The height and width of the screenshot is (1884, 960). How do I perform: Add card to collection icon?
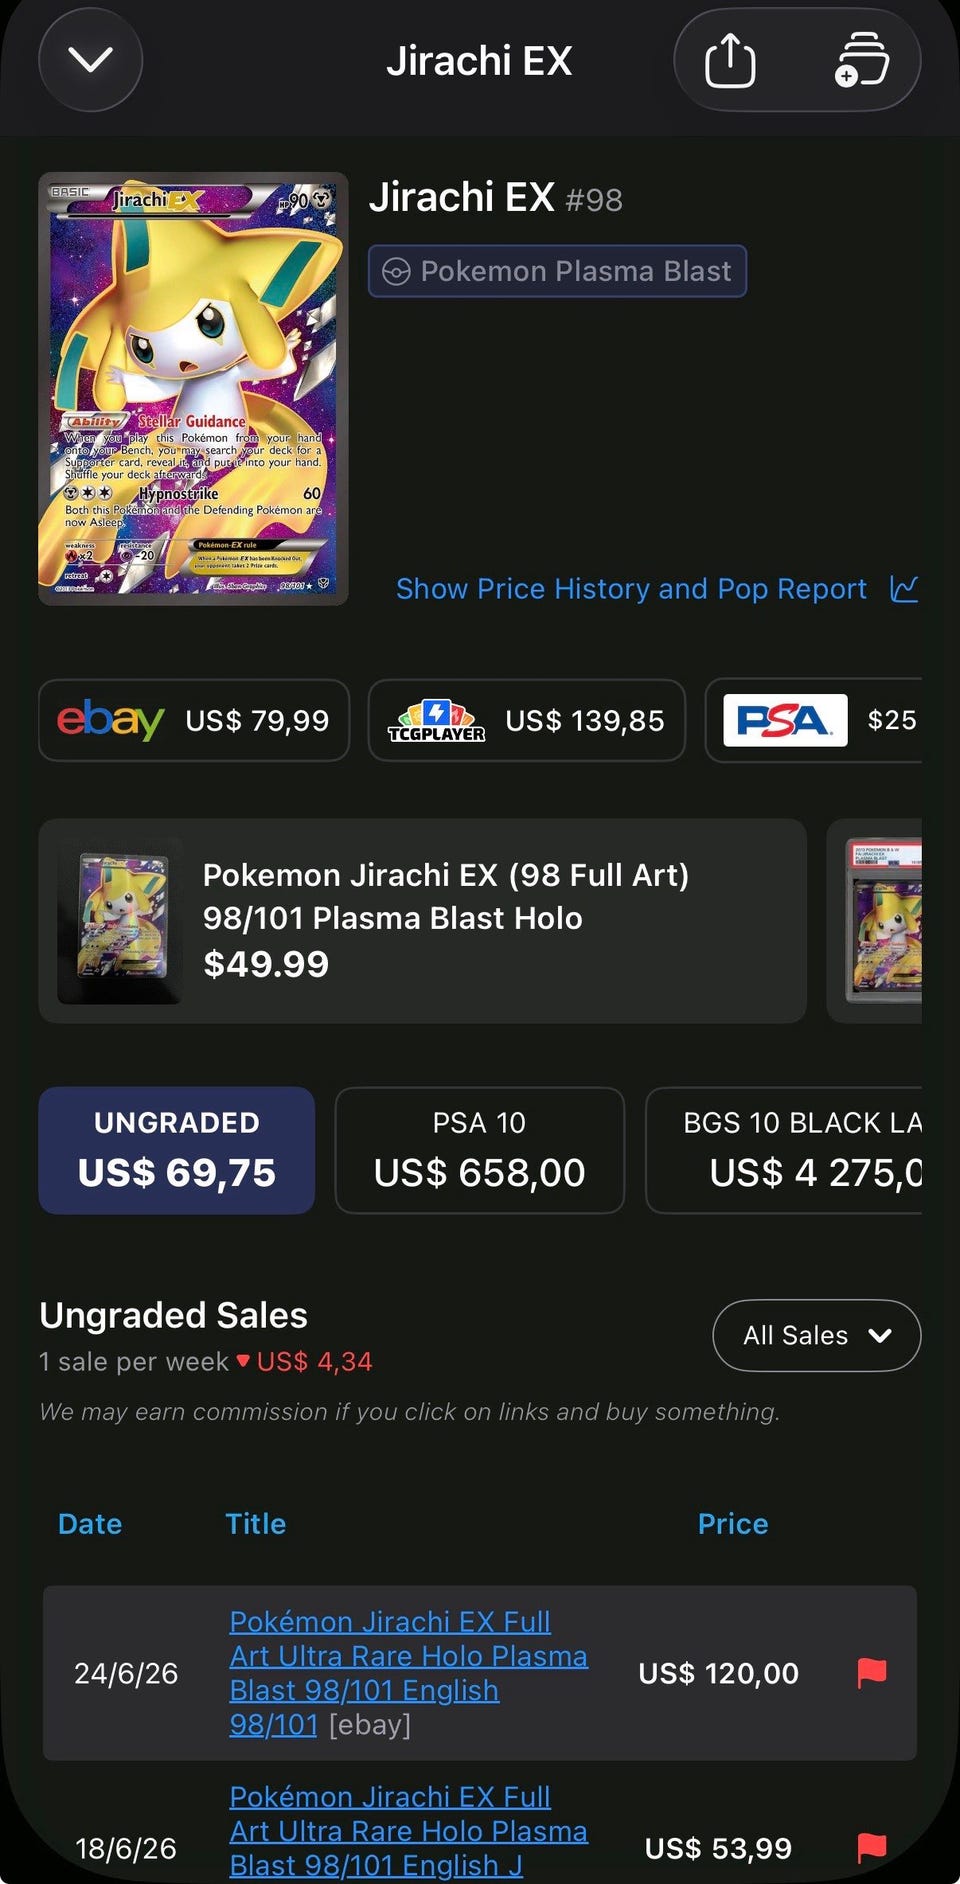click(862, 61)
